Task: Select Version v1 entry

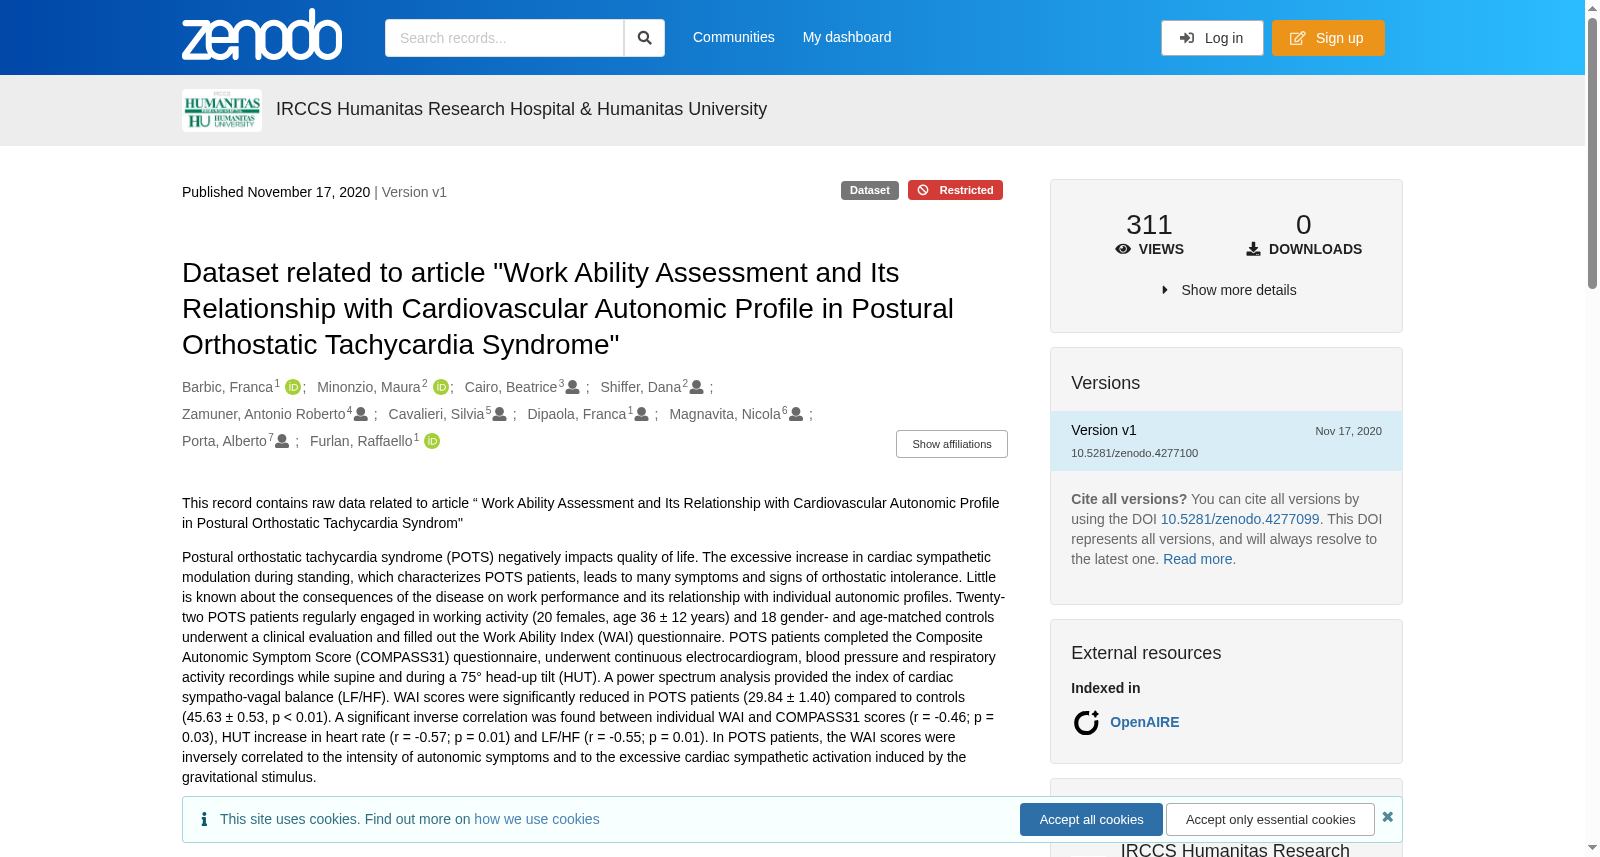Action: pyautogui.click(x=1226, y=441)
